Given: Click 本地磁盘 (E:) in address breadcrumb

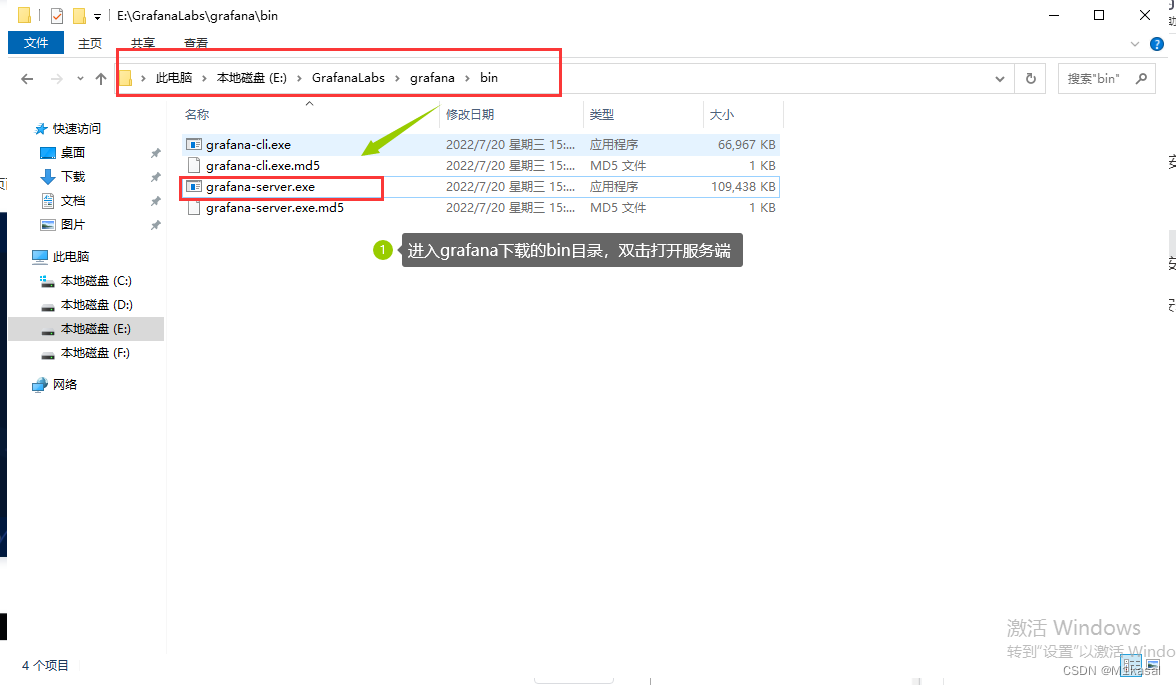Looking at the screenshot, I should coord(251,78).
